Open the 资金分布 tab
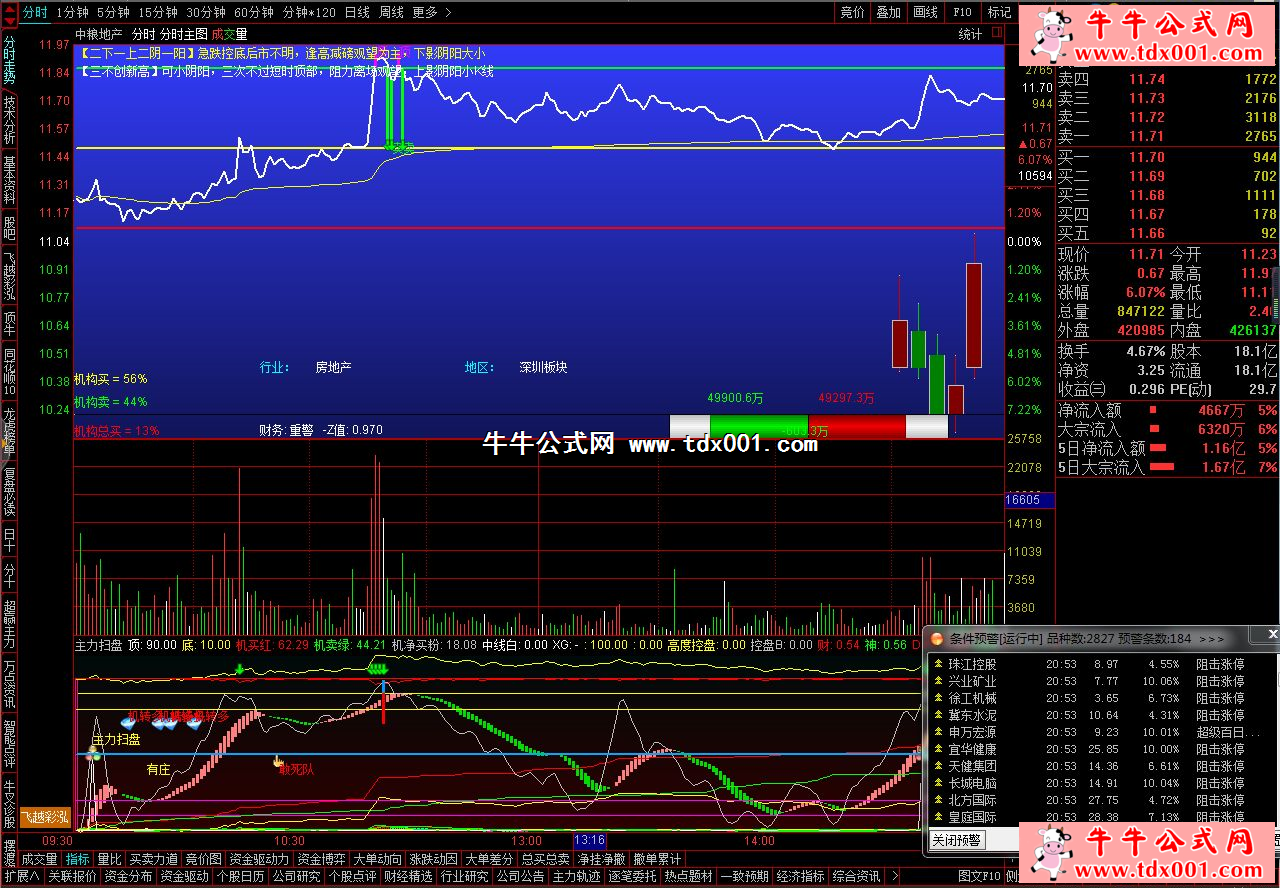 pos(129,877)
